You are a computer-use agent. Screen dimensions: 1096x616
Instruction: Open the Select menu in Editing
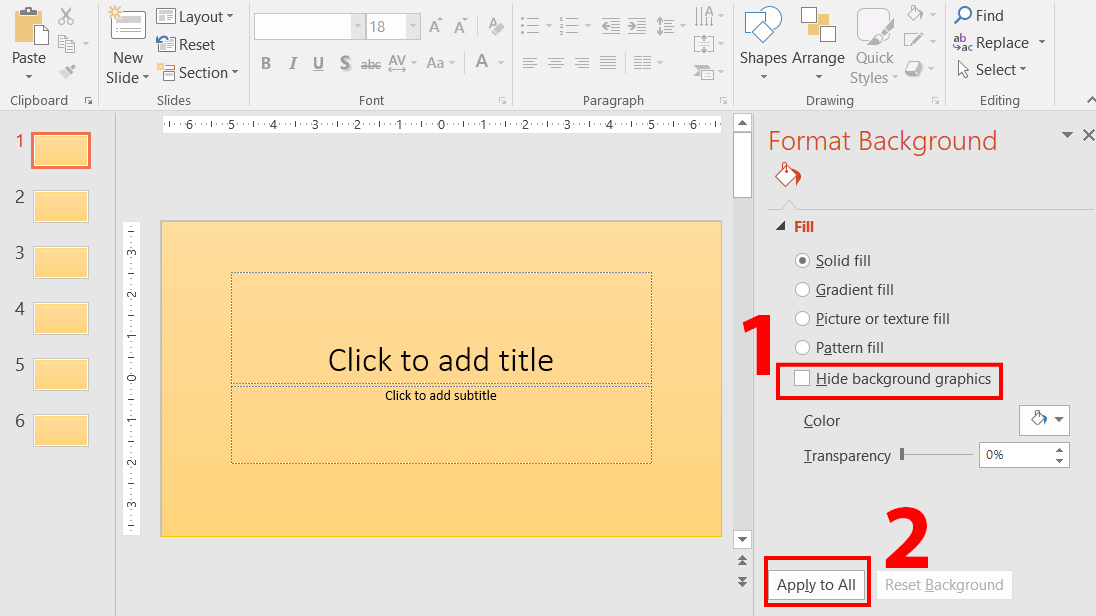coord(992,69)
